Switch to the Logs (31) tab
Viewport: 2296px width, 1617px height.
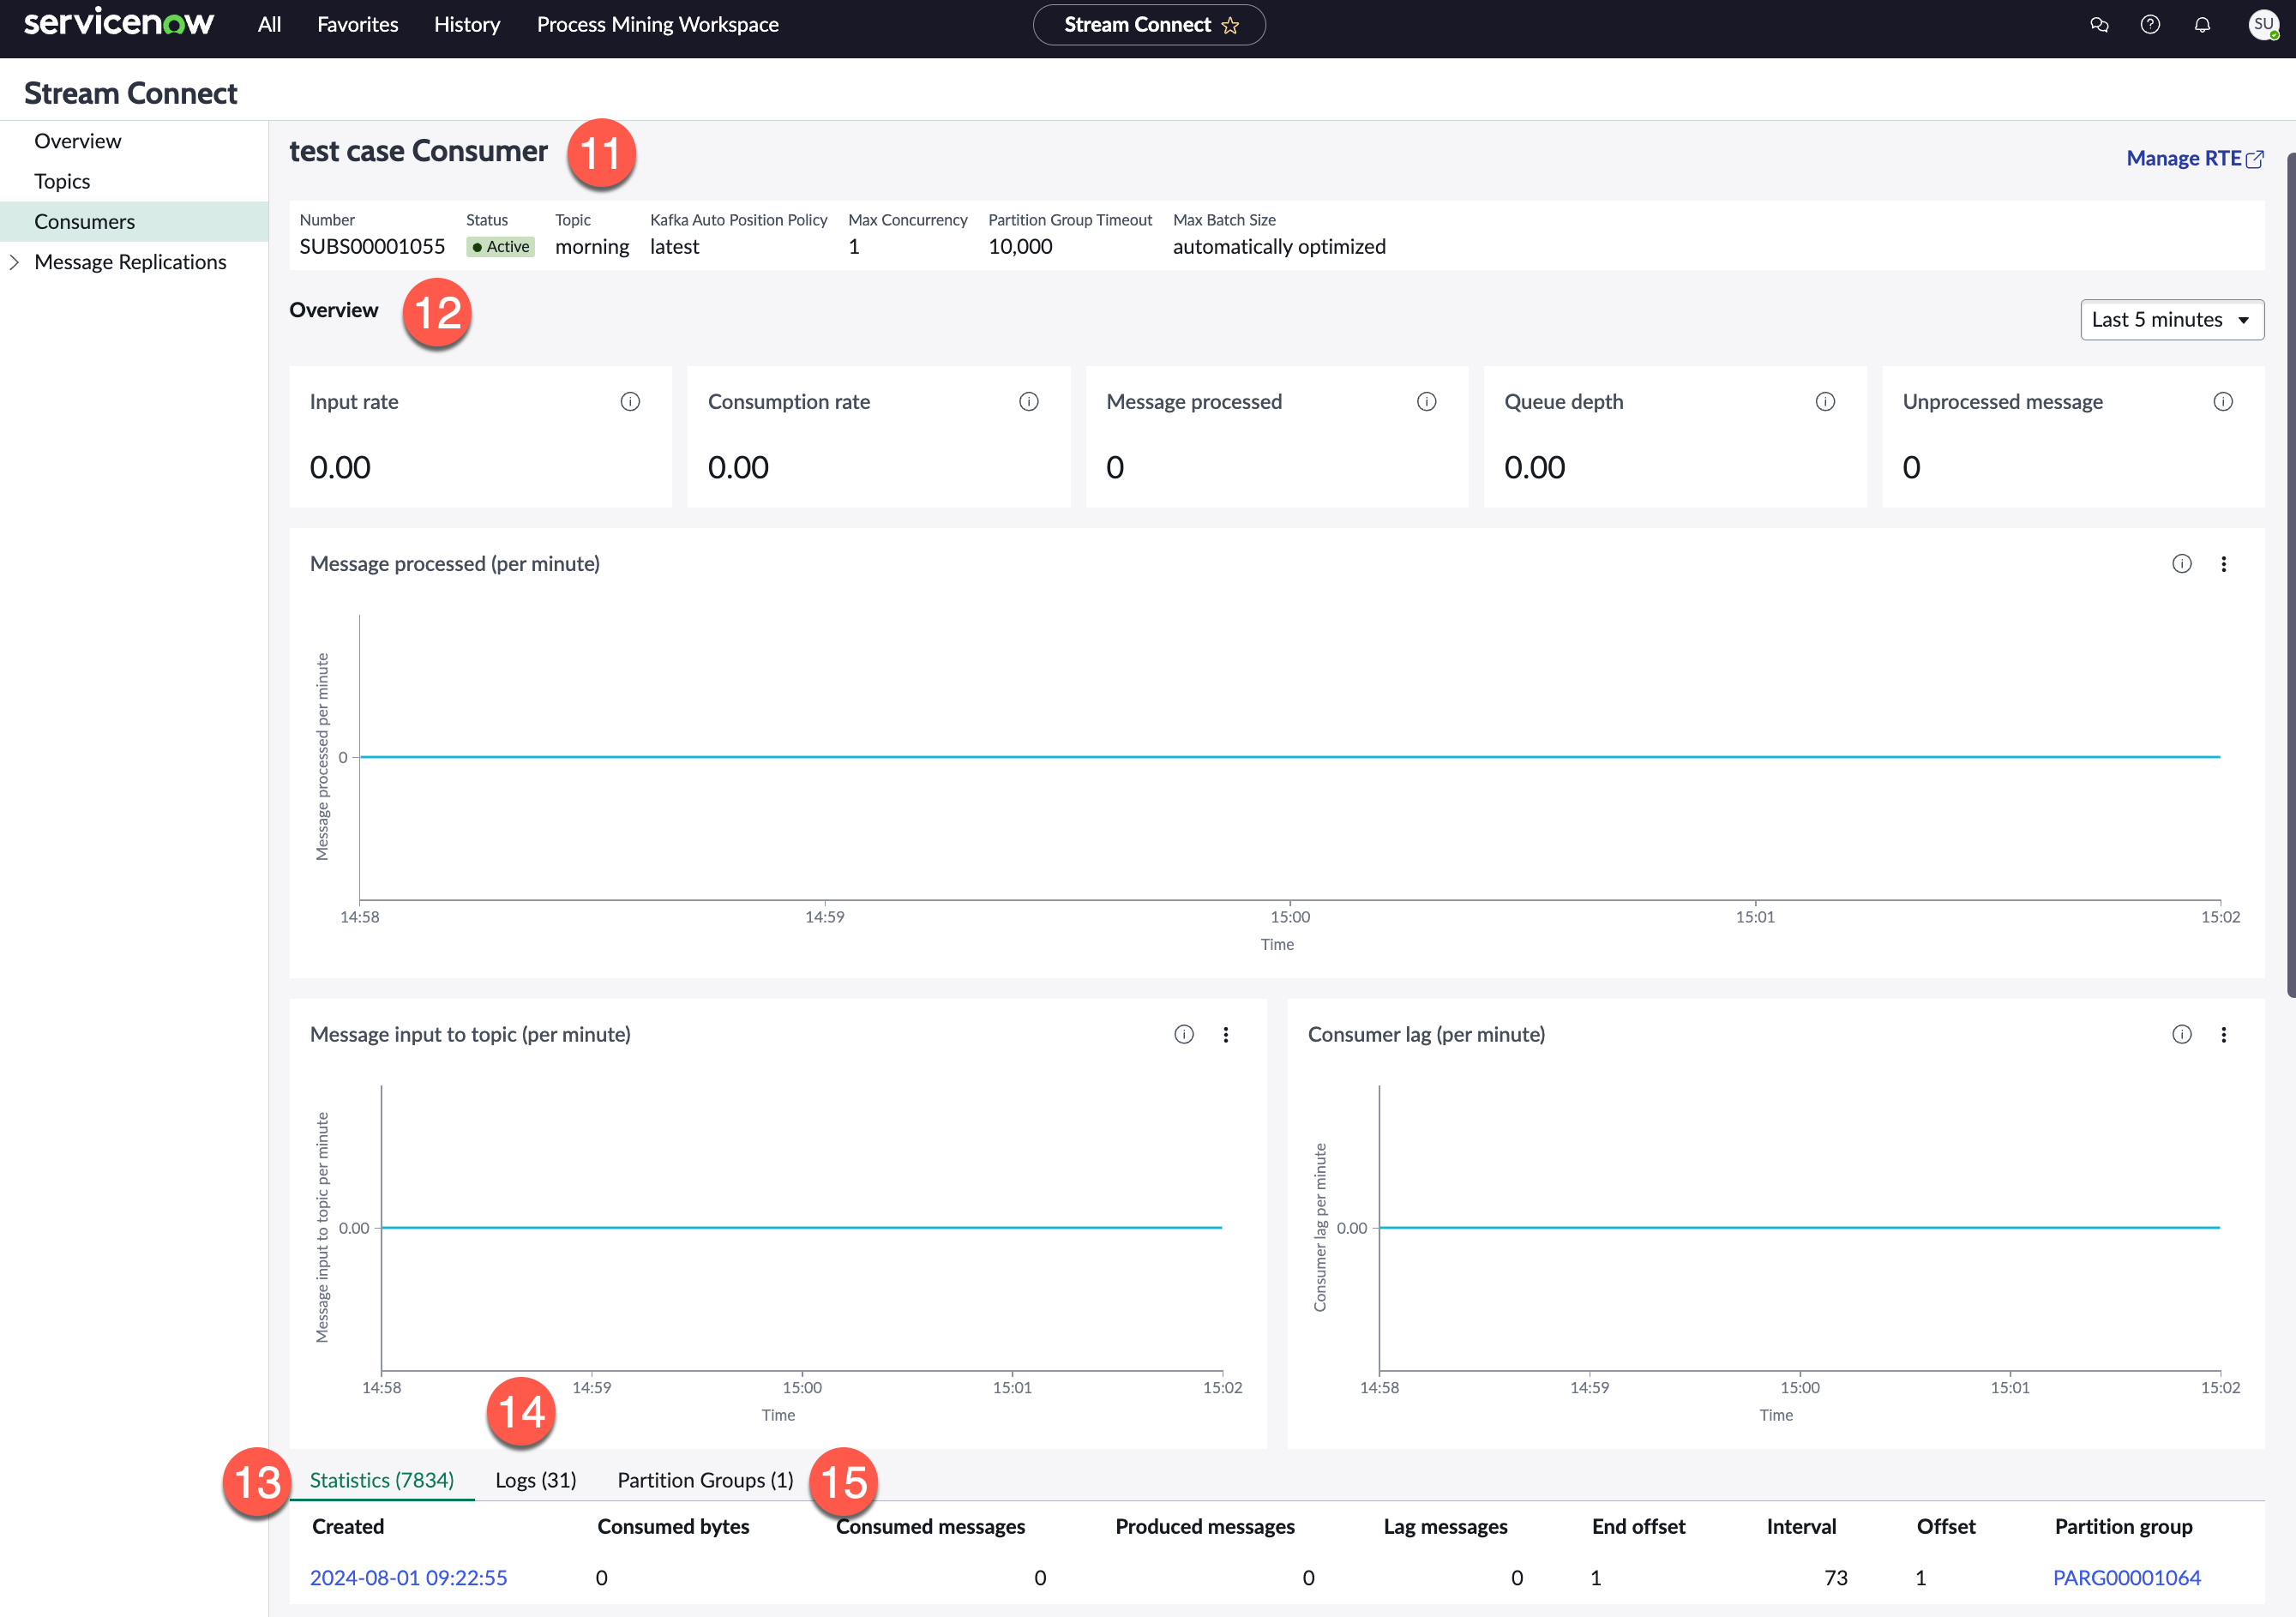tap(536, 1480)
